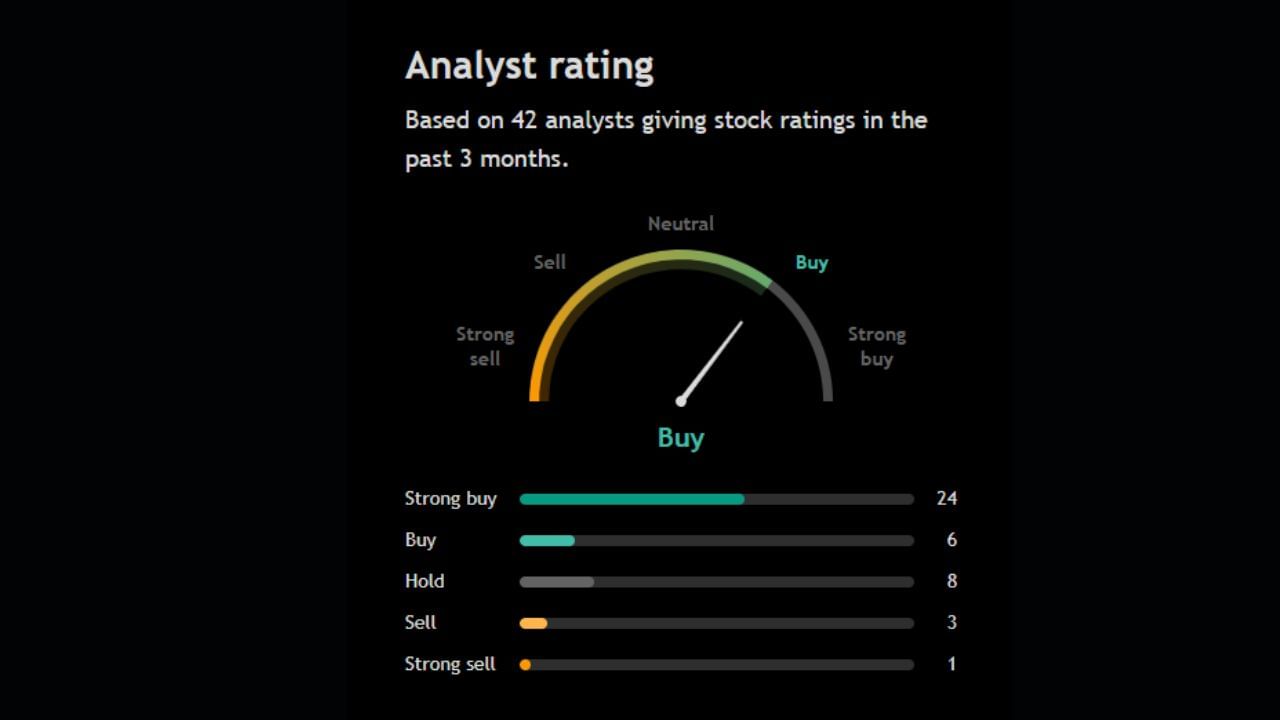
Task: Click the large Buy result text
Action: (681, 438)
